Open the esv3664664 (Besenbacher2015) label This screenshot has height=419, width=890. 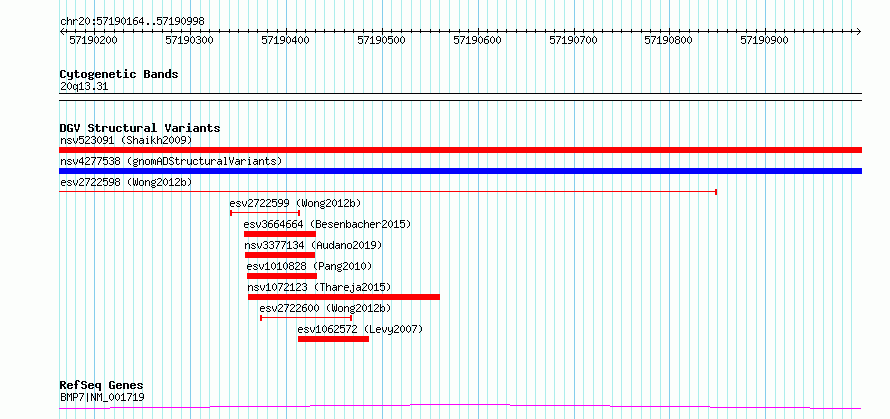pyautogui.click(x=327, y=224)
